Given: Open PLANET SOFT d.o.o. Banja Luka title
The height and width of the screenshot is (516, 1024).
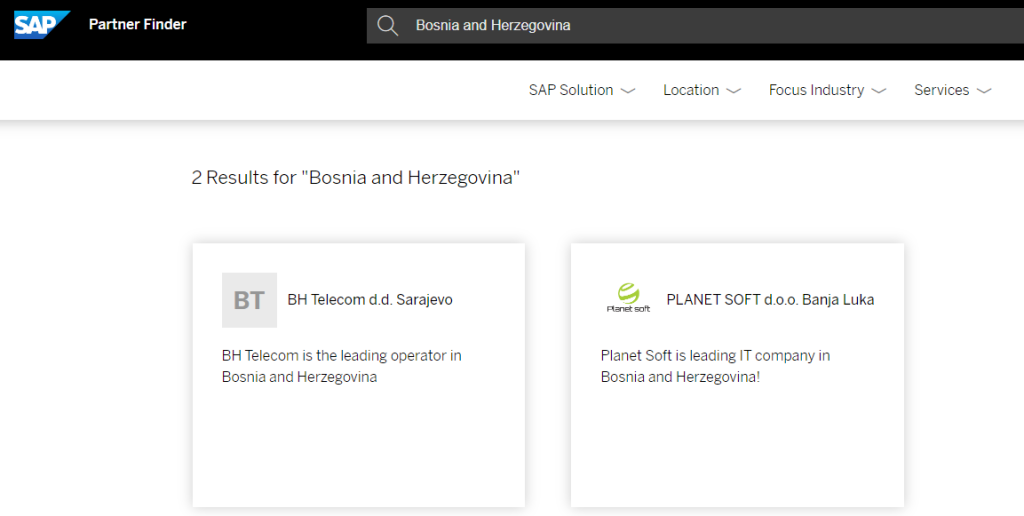Looking at the screenshot, I should (x=770, y=300).
